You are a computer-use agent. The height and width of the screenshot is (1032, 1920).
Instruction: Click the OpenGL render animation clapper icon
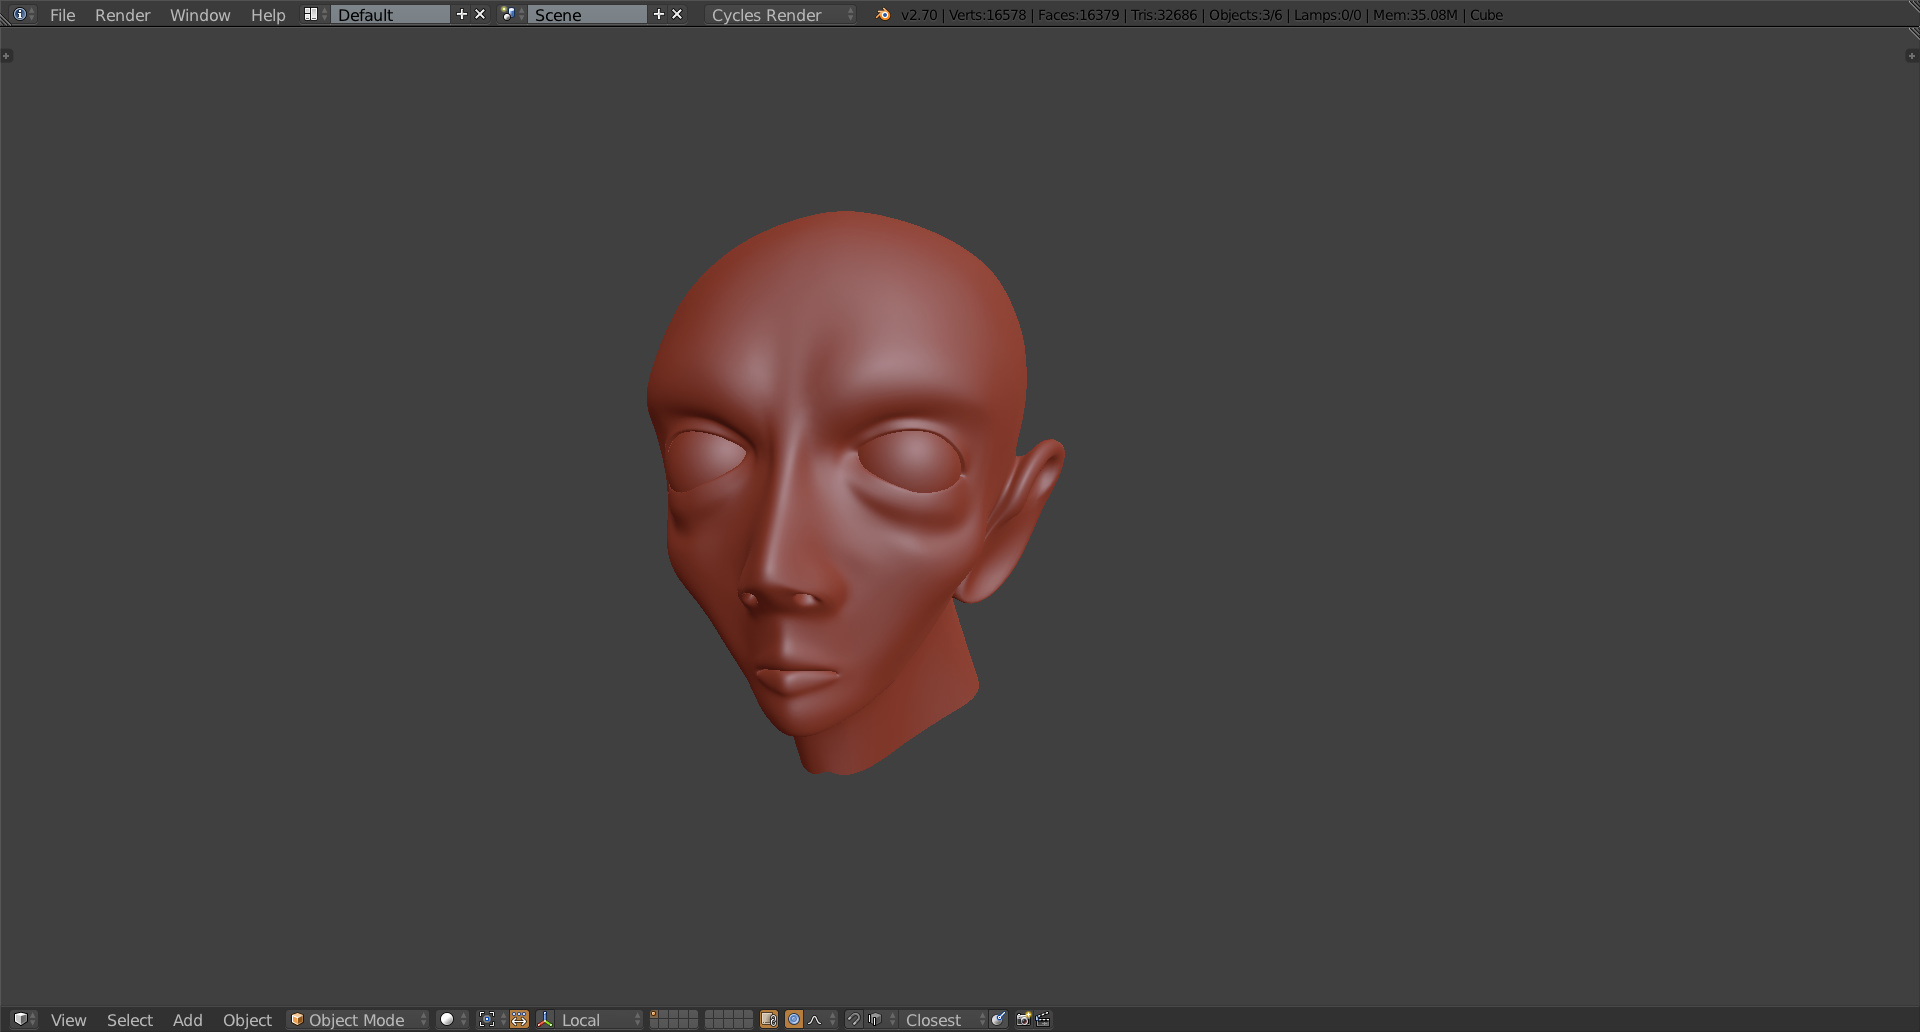pyautogui.click(x=1043, y=1019)
